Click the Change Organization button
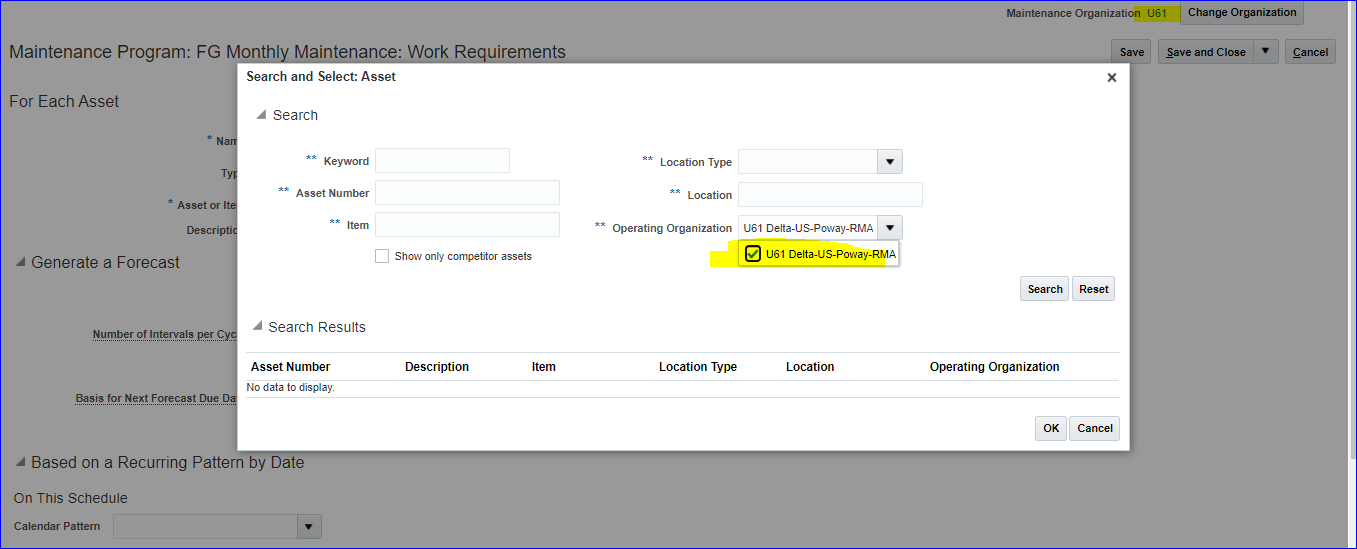1357x549 pixels. click(1242, 13)
